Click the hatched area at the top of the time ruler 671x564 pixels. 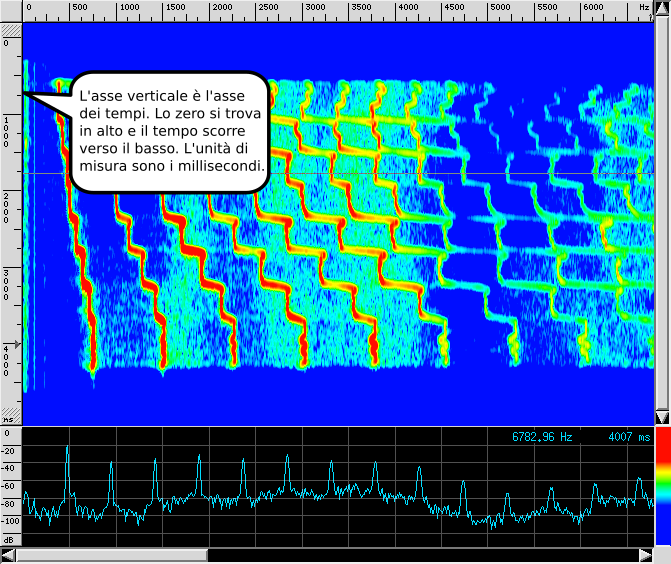10,30
